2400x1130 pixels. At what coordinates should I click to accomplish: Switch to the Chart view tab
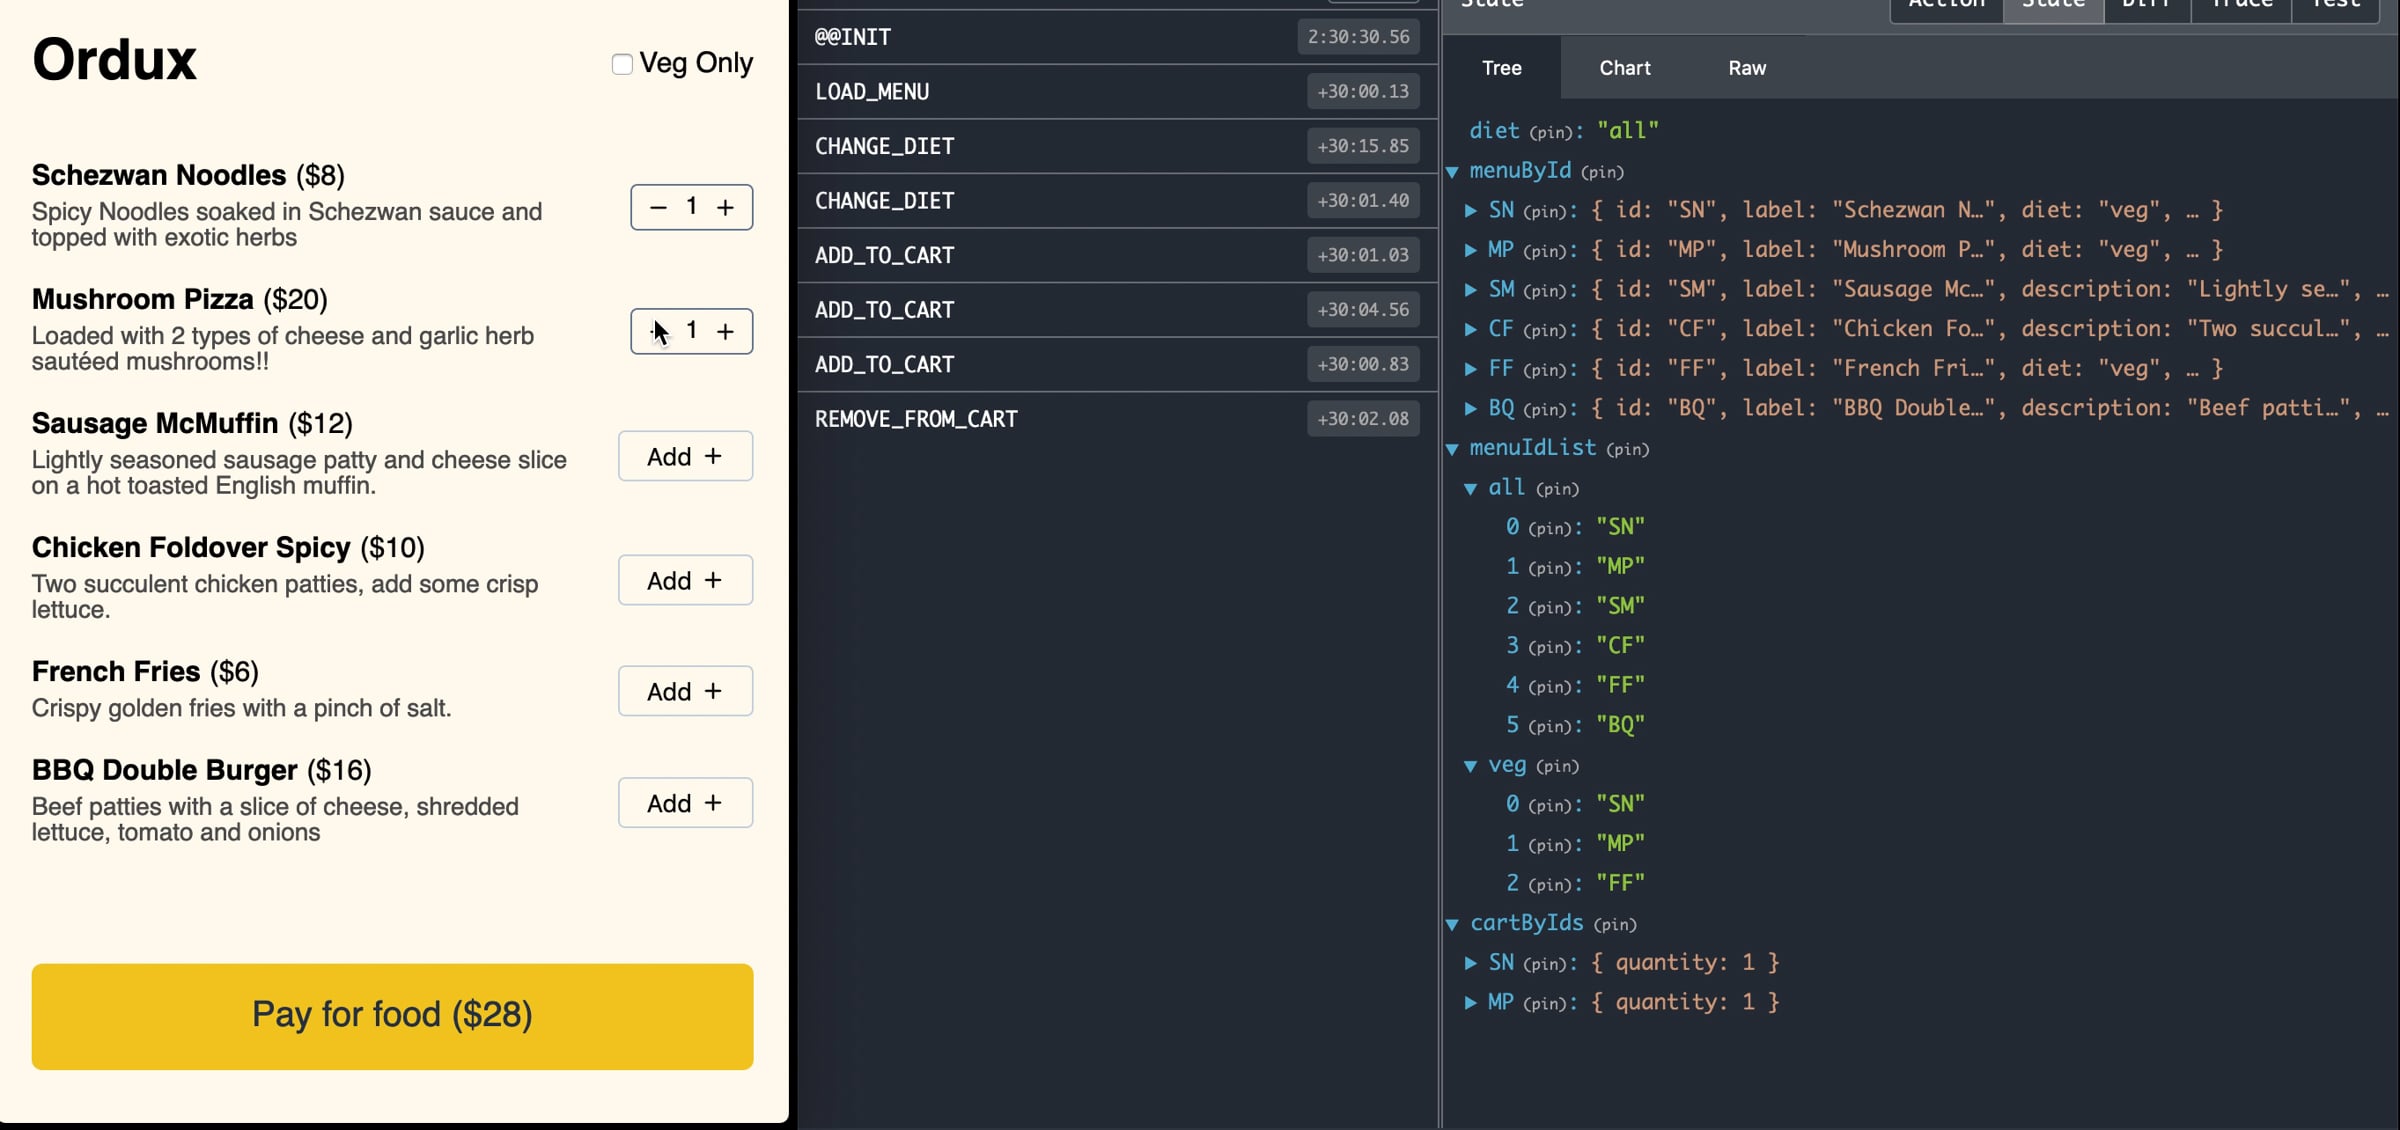1624,68
